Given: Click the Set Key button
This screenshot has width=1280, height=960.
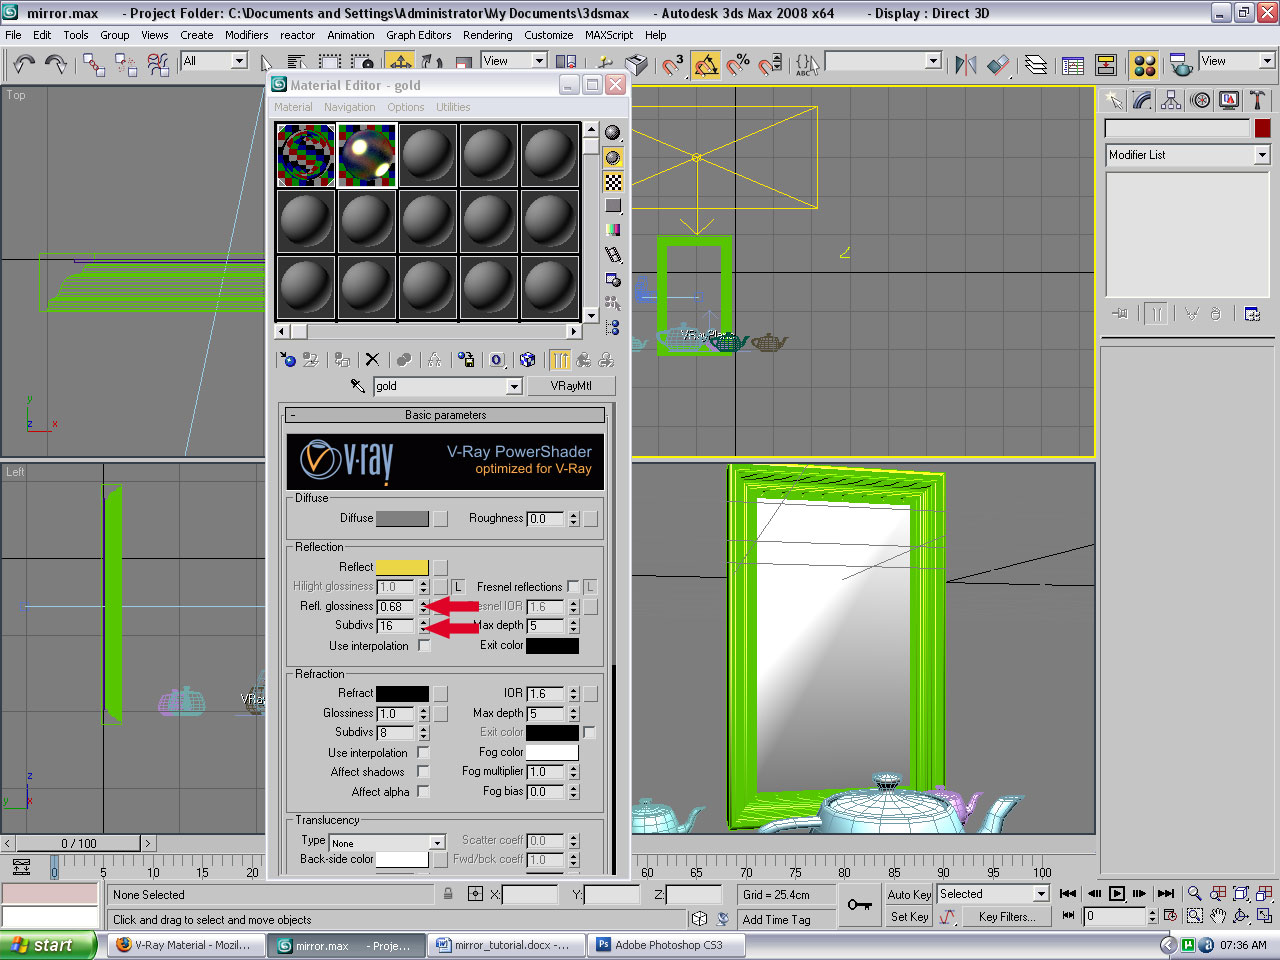Looking at the screenshot, I should pos(909,917).
